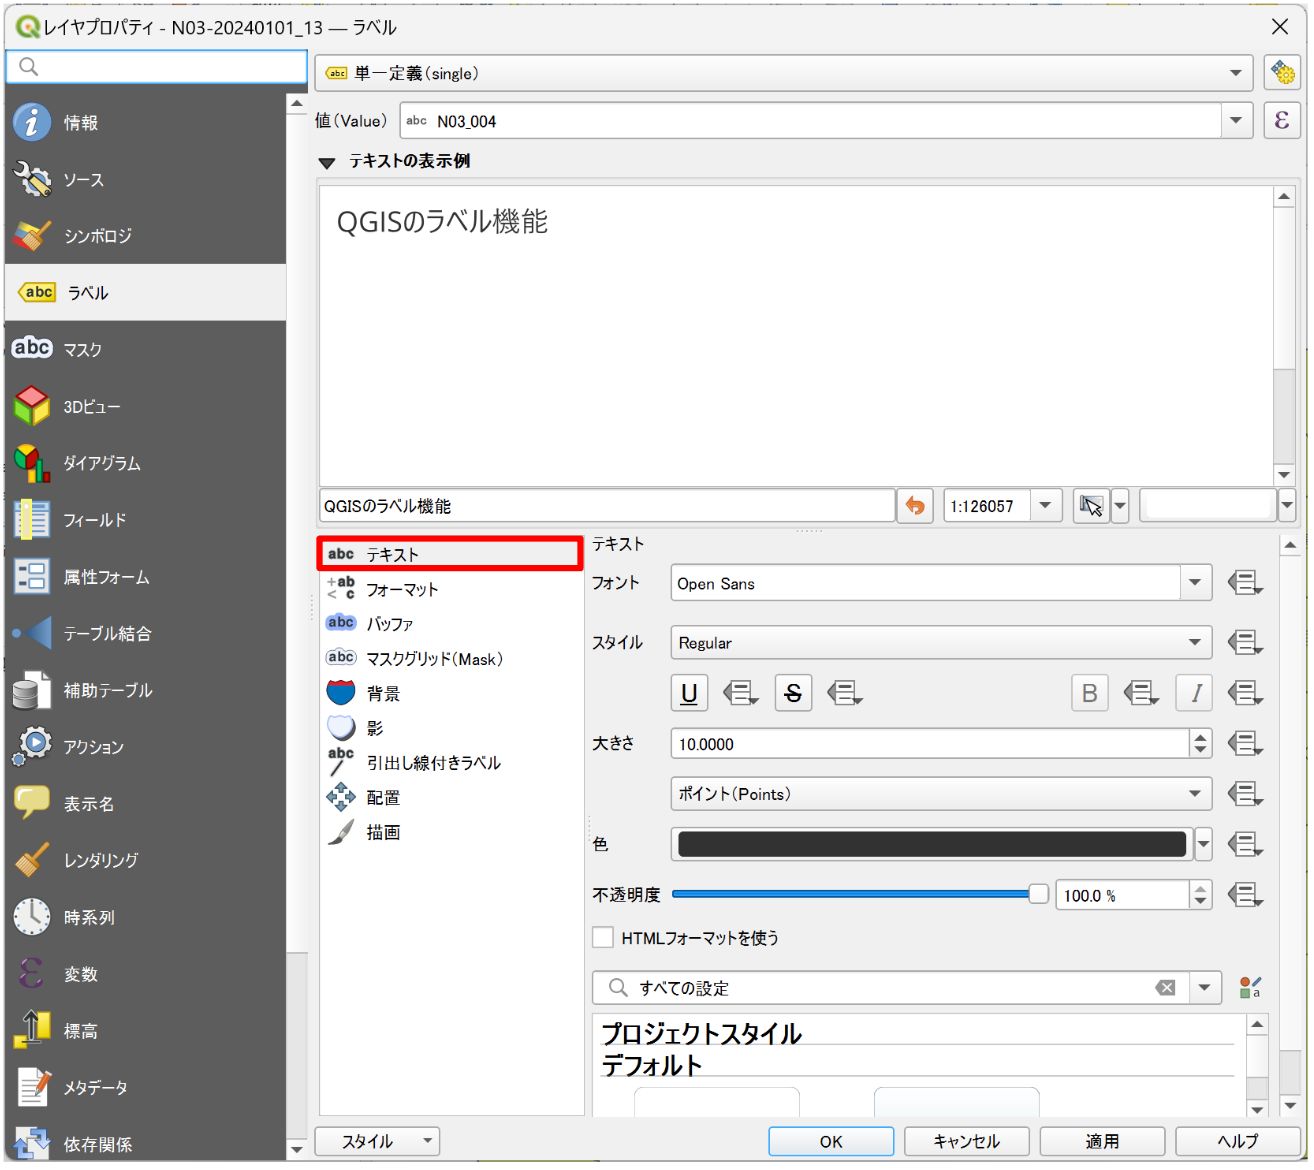Open the Open Sans font dropdown
The height and width of the screenshot is (1170, 1314).
(1196, 583)
